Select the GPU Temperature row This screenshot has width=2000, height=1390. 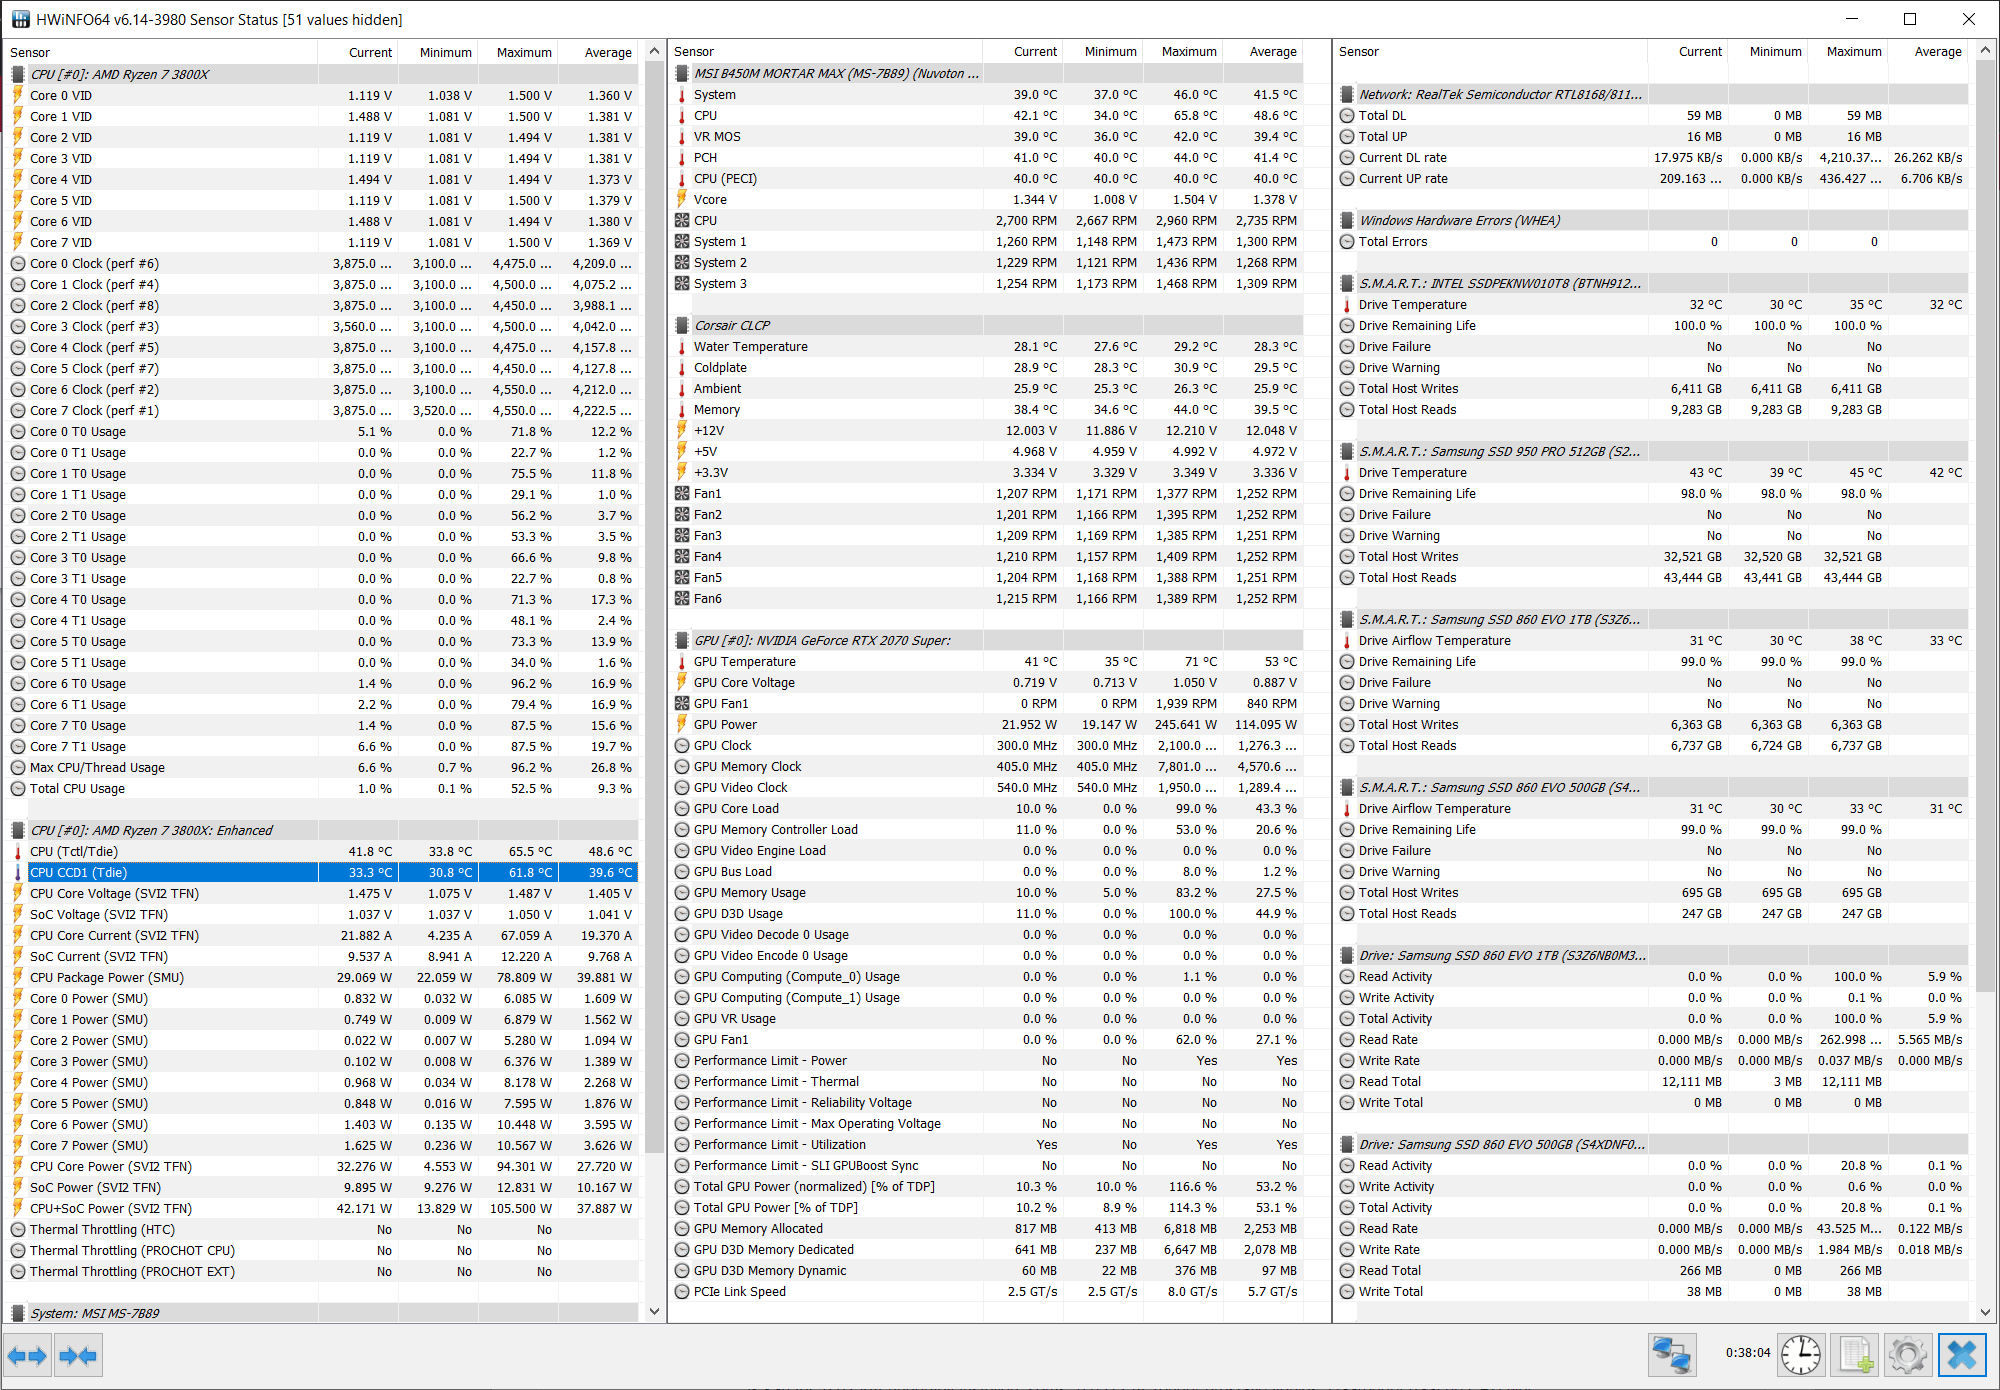(x=986, y=662)
